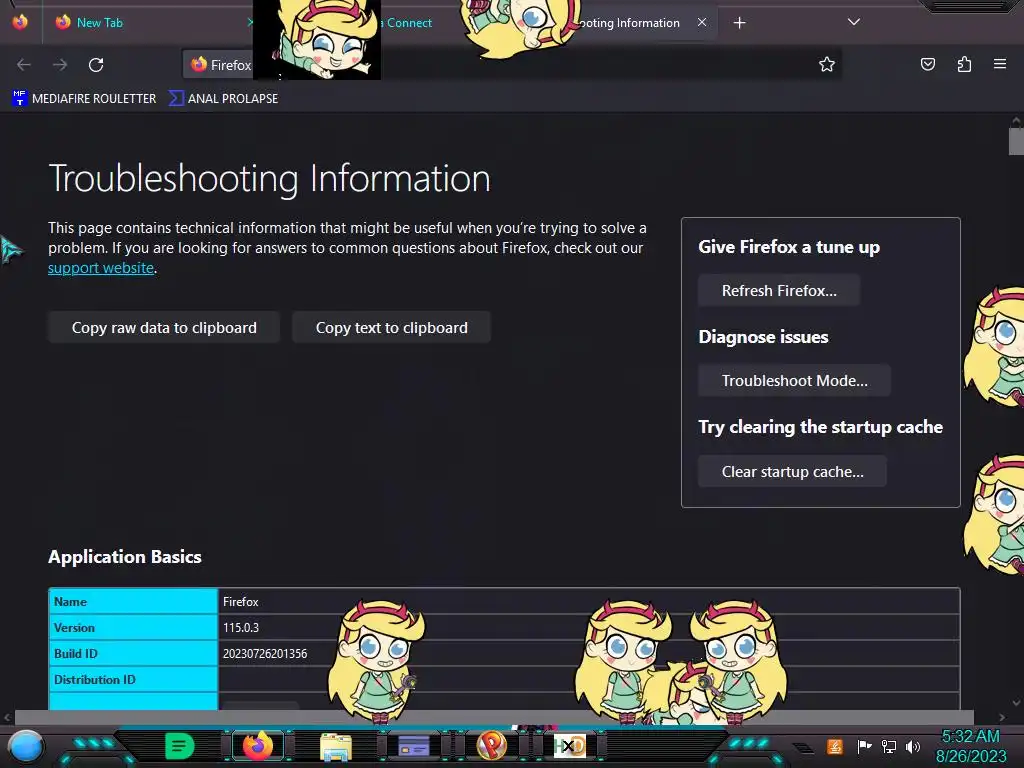Screen dimensions: 1024x768
Task: Open the purple card window taskbar icon
Action: pyautogui.click(x=414, y=746)
